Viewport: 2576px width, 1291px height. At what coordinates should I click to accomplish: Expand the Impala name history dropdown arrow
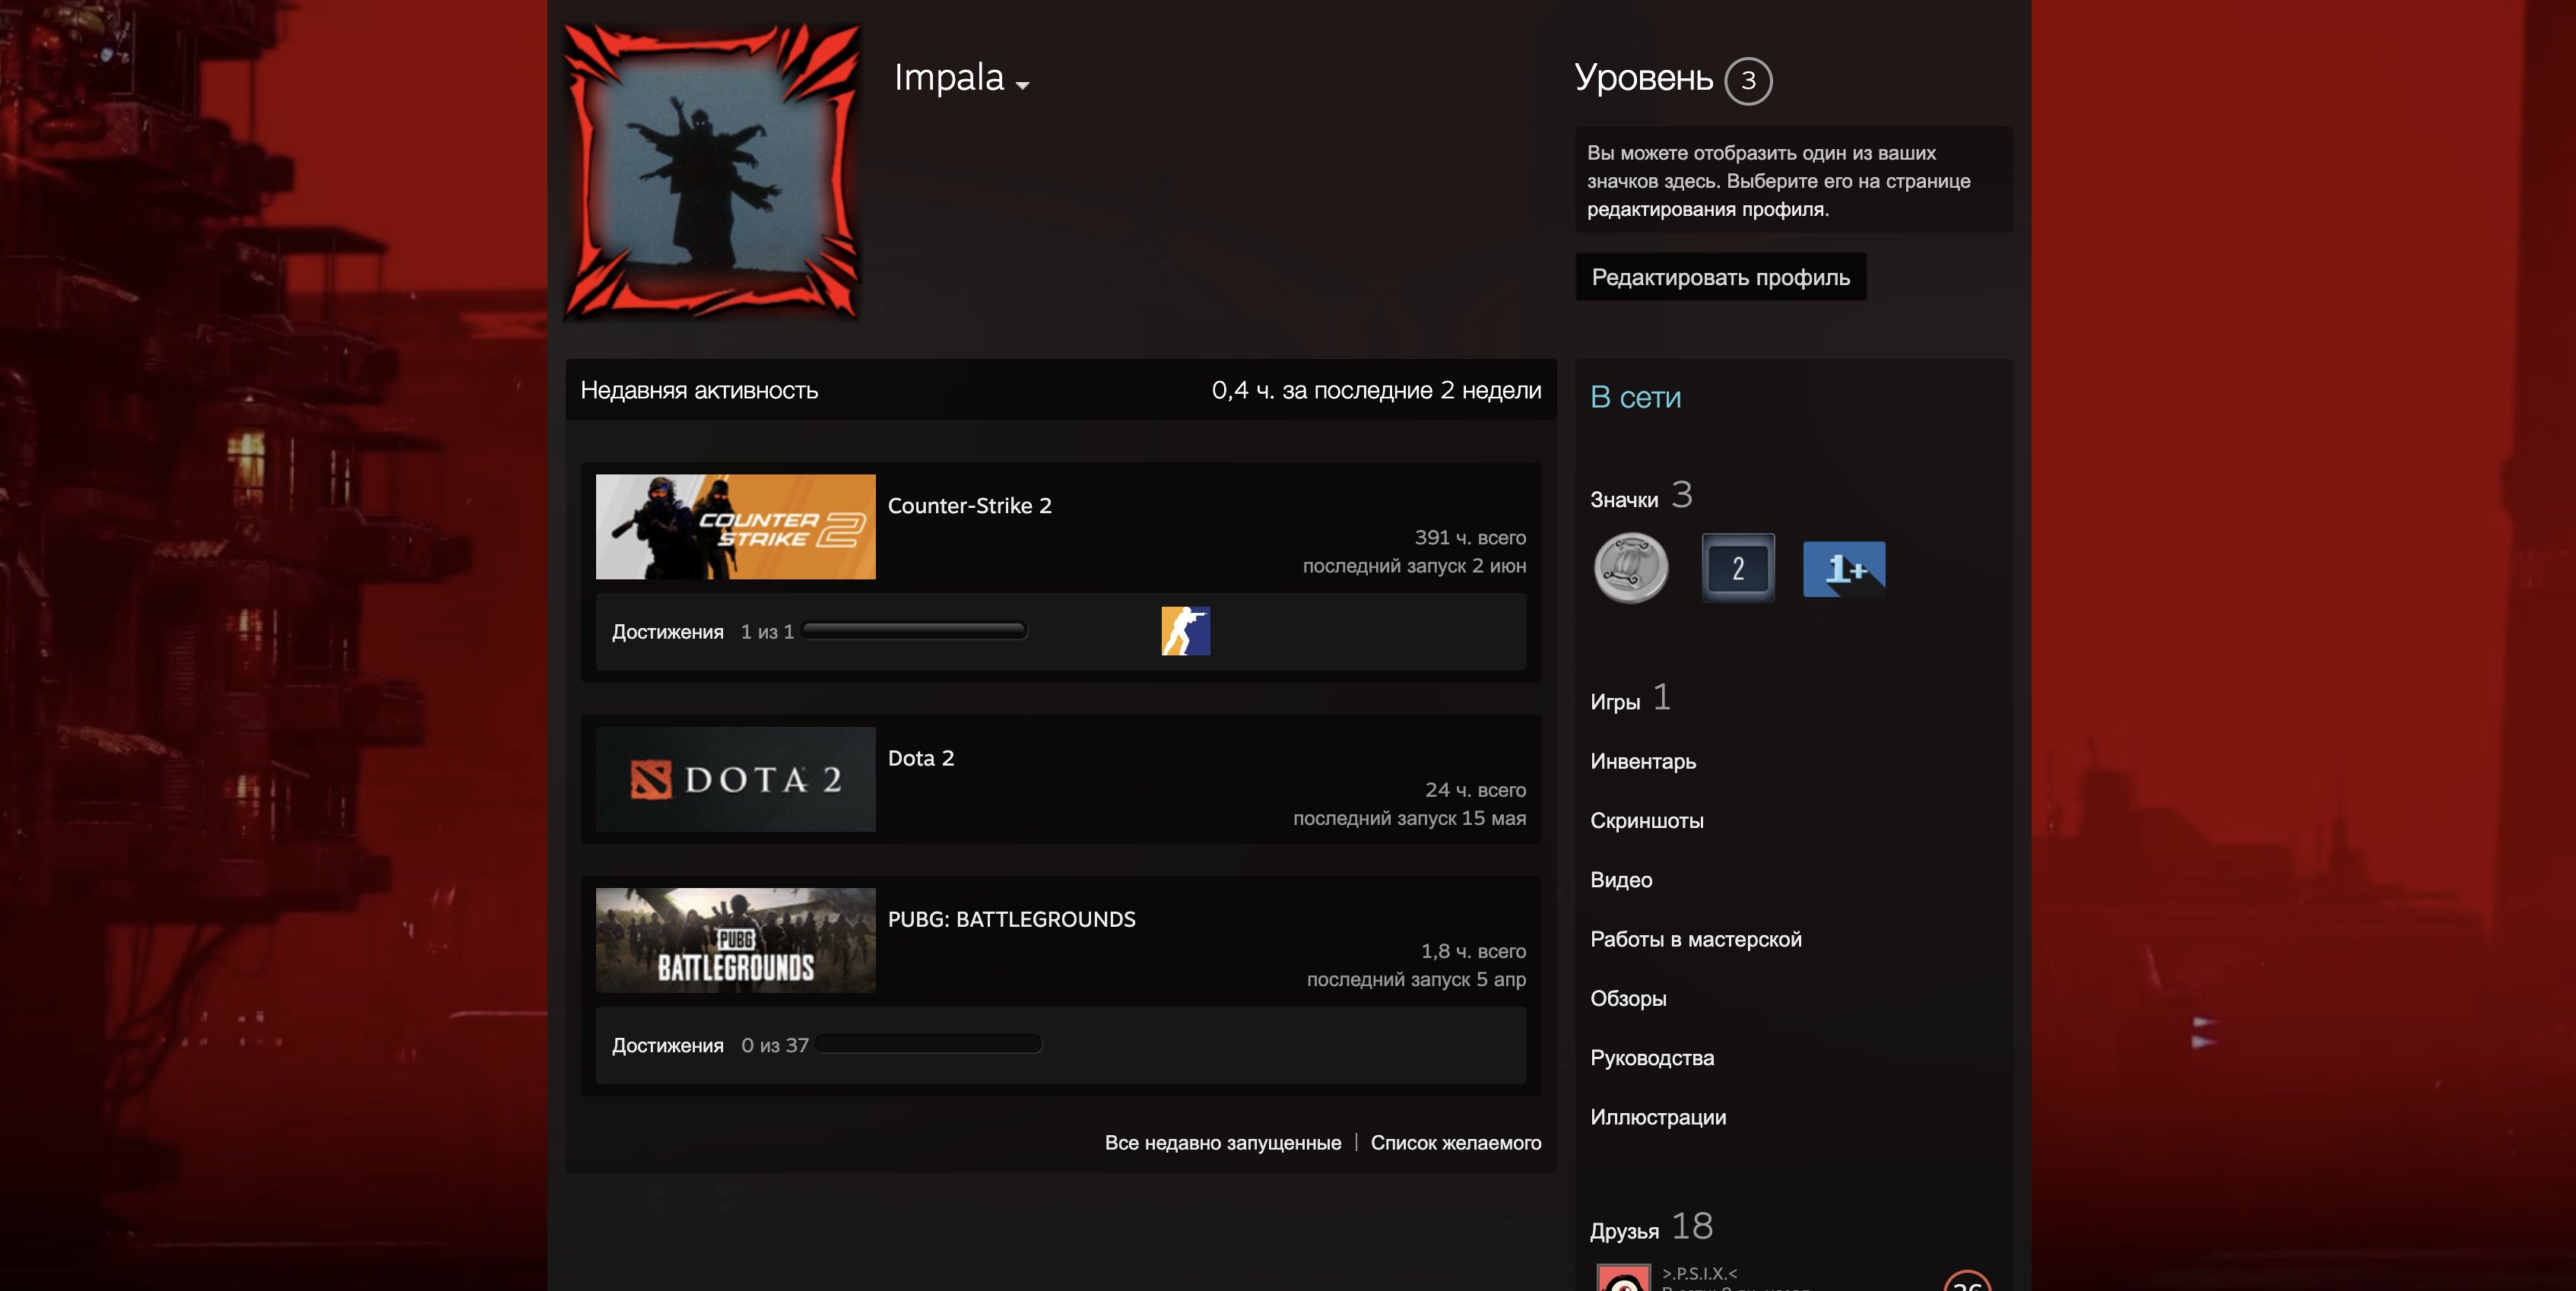(x=1022, y=86)
